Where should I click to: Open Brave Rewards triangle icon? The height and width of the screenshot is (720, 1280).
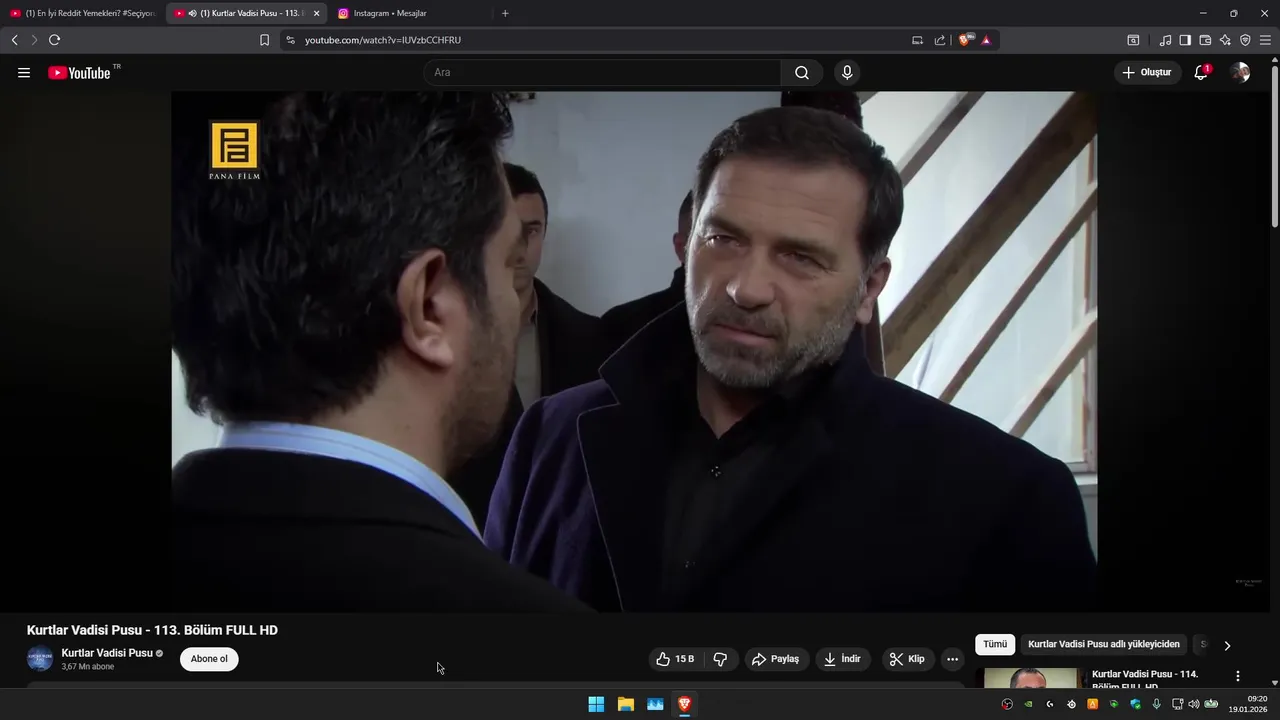point(986,40)
